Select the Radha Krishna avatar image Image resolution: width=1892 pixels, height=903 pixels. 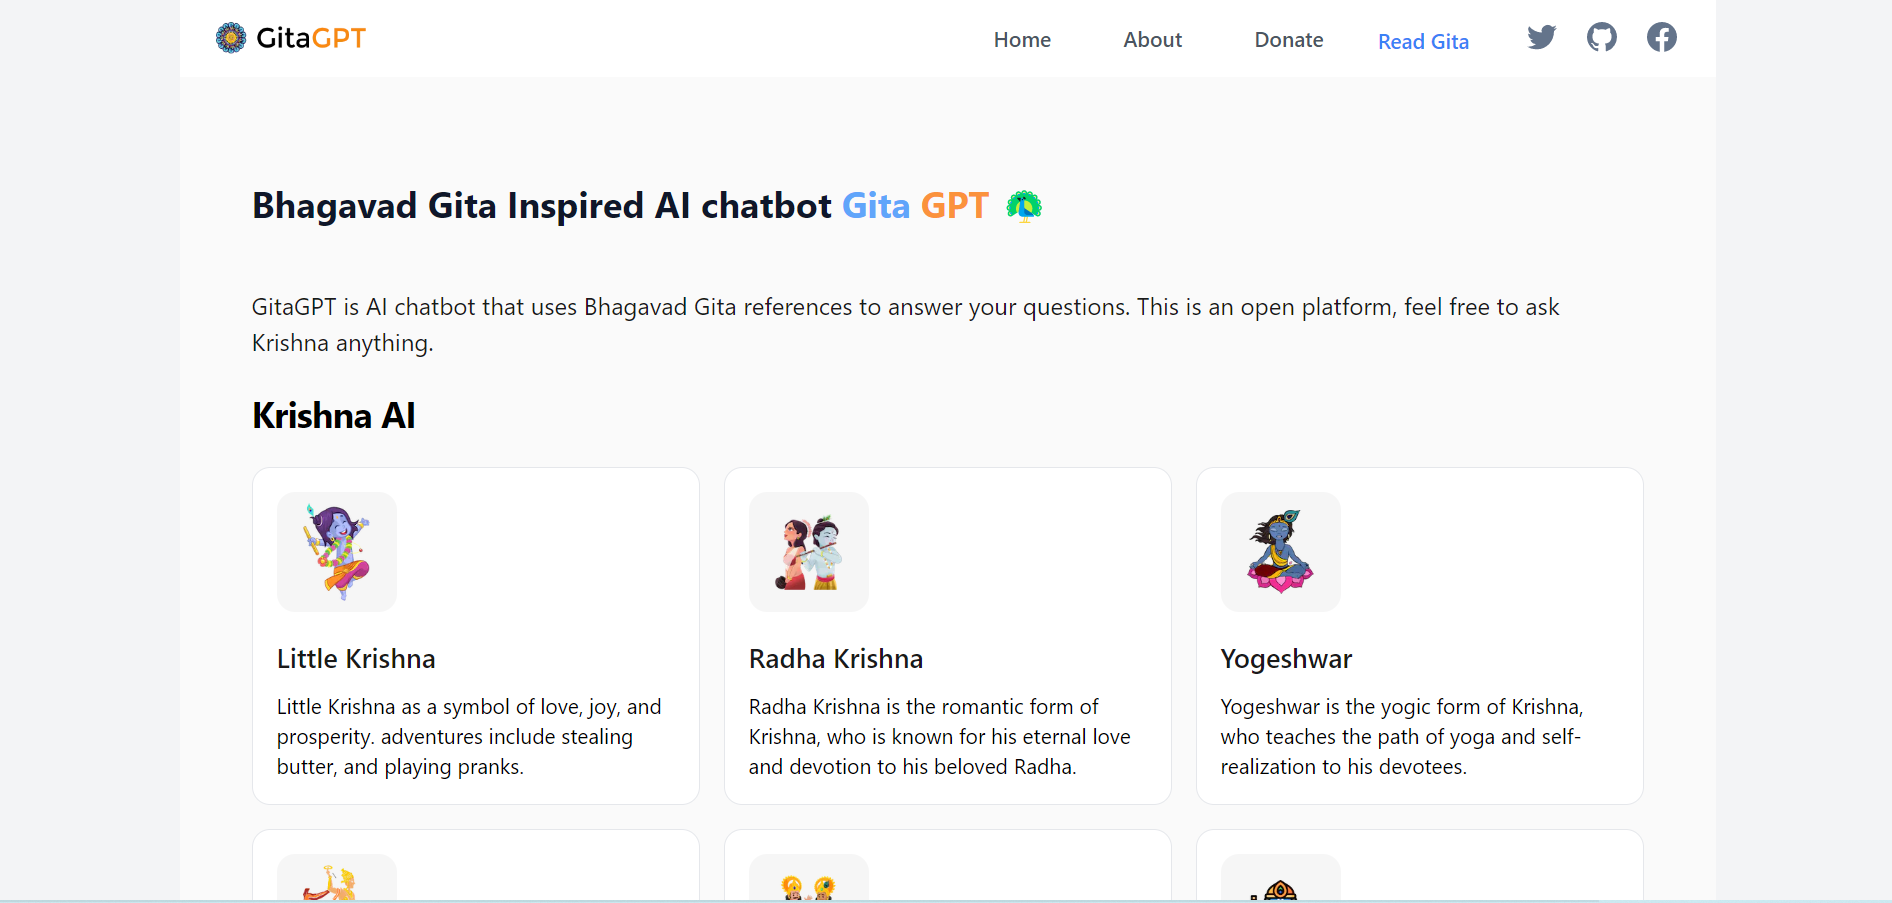(x=809, y=552)
